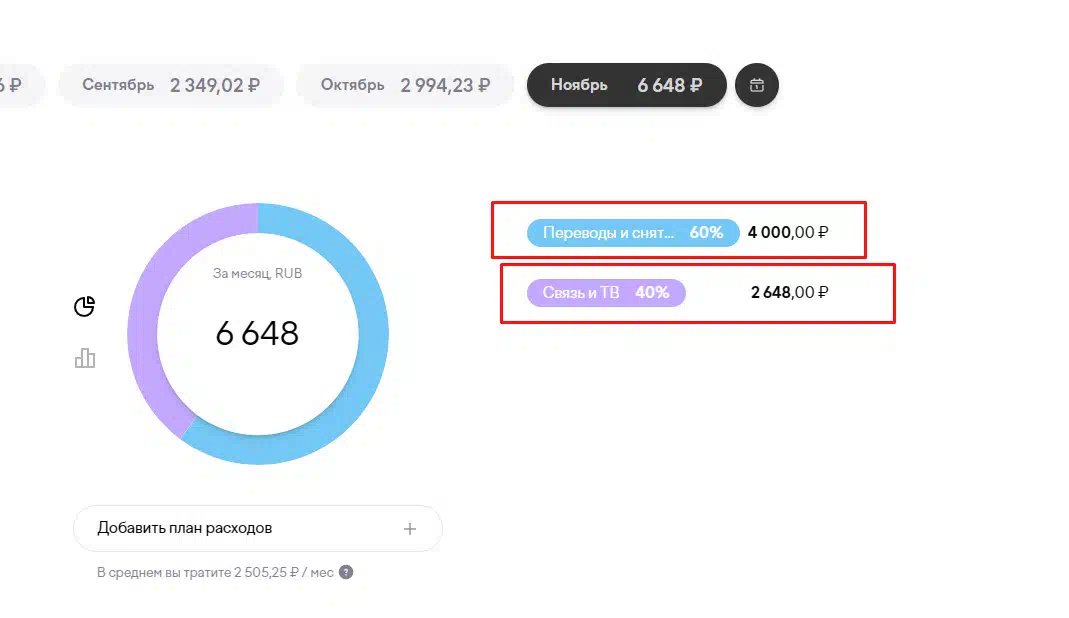Click the За месяц, RUB label
The width and height of the screenshot is (1069, 618).
point(257,274)
